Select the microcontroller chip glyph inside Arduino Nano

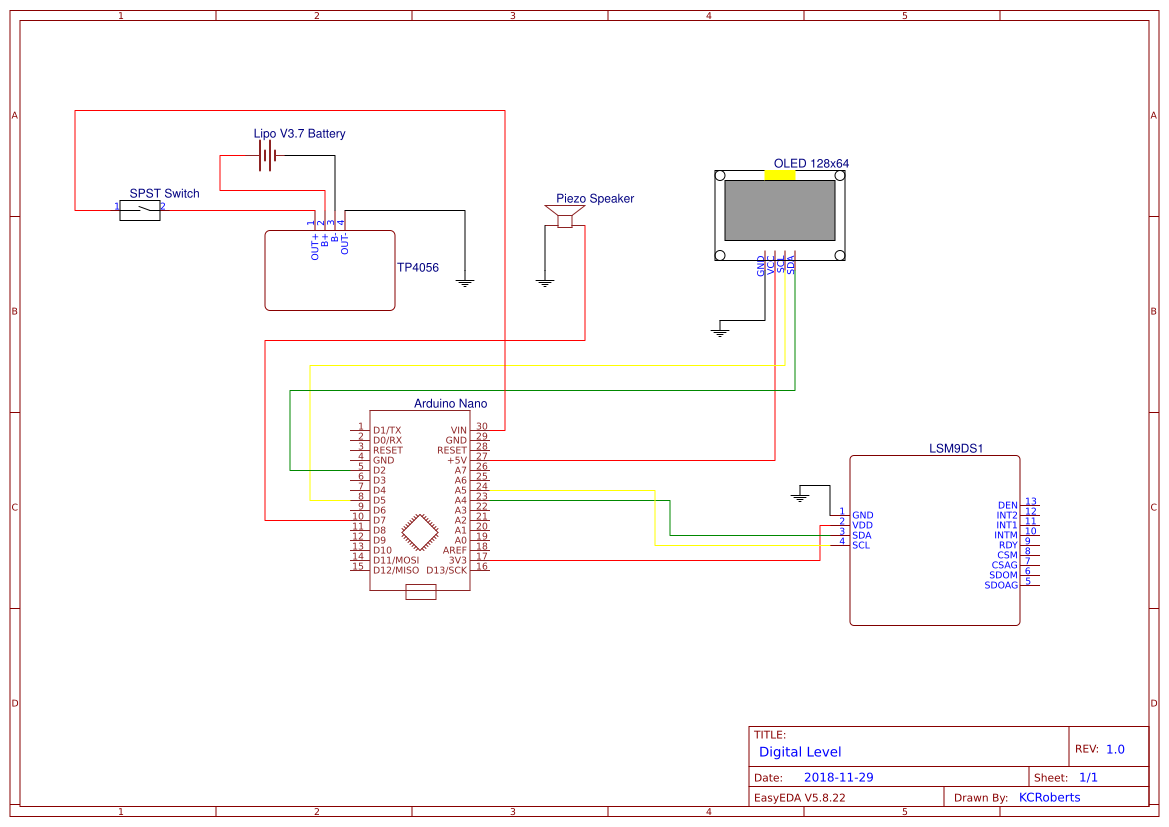tap(421, 531)
